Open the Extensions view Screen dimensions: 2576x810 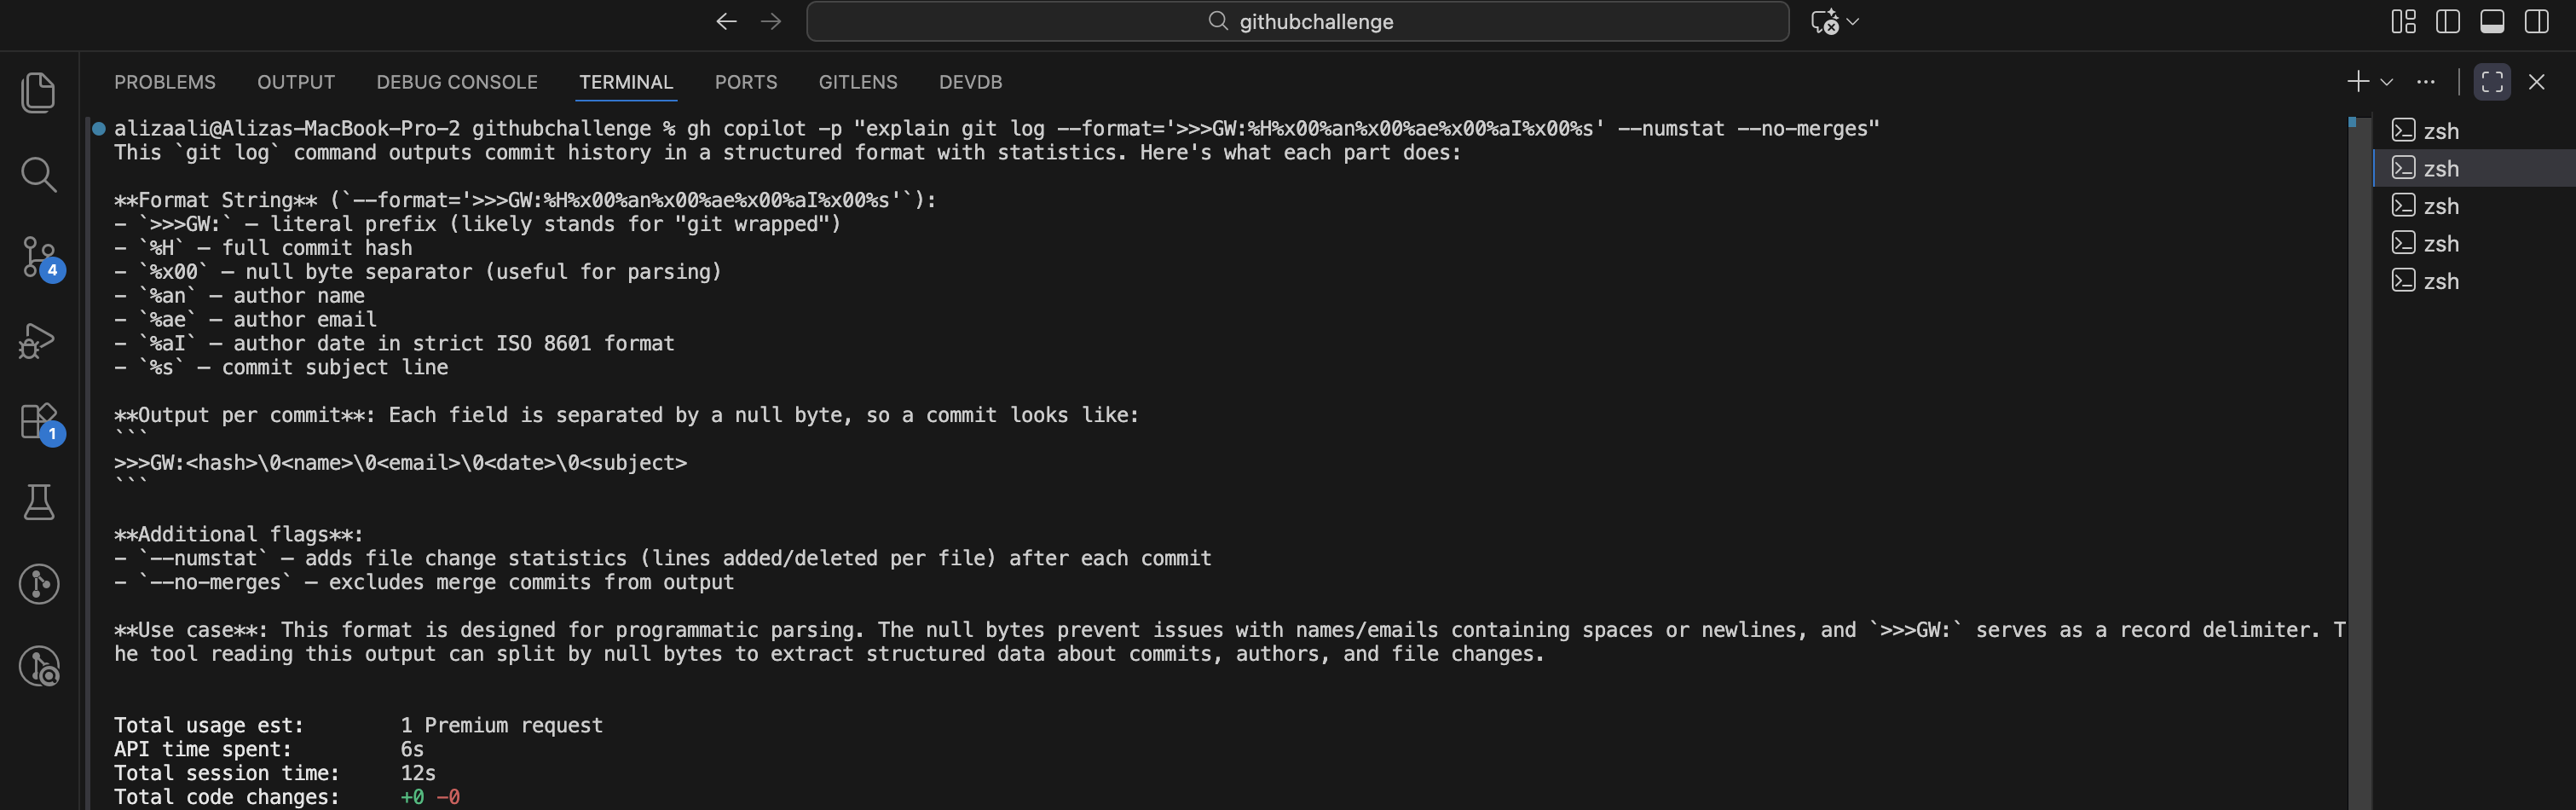click(39, 421)
